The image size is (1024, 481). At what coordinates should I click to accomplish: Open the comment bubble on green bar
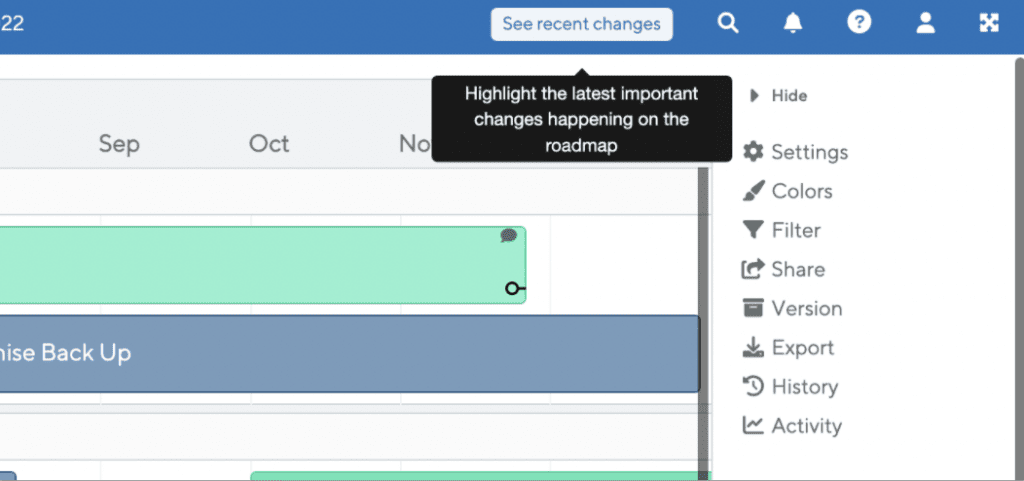(x=508, y=236)
